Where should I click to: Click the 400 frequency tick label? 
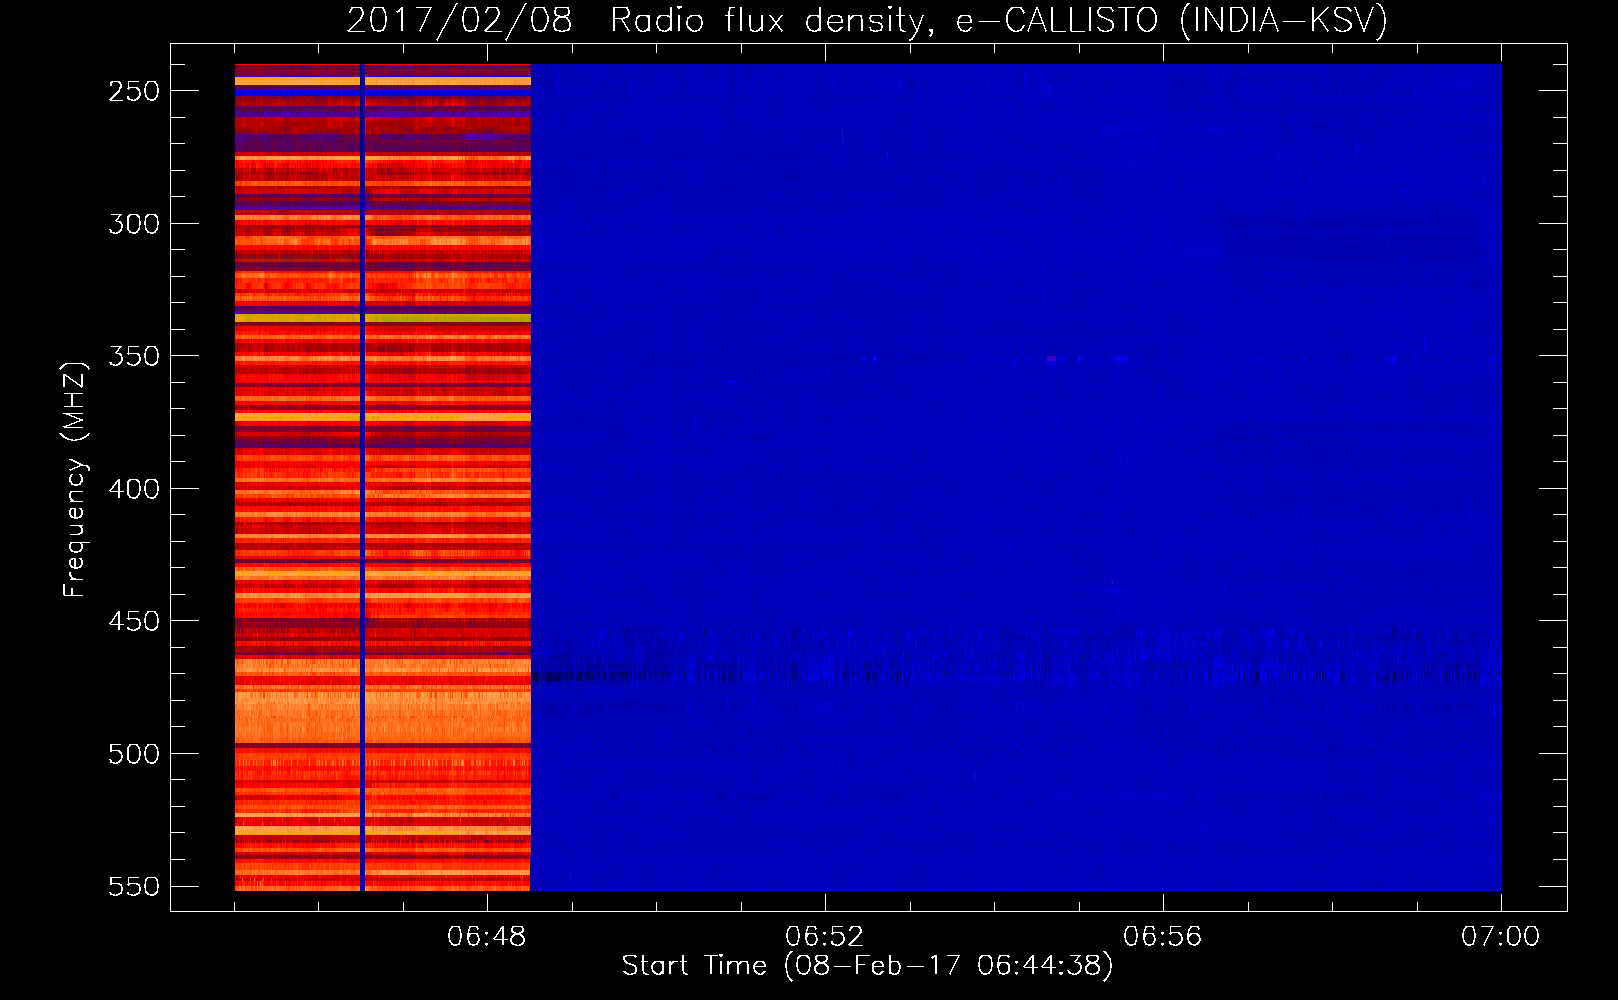click(134, 489)
